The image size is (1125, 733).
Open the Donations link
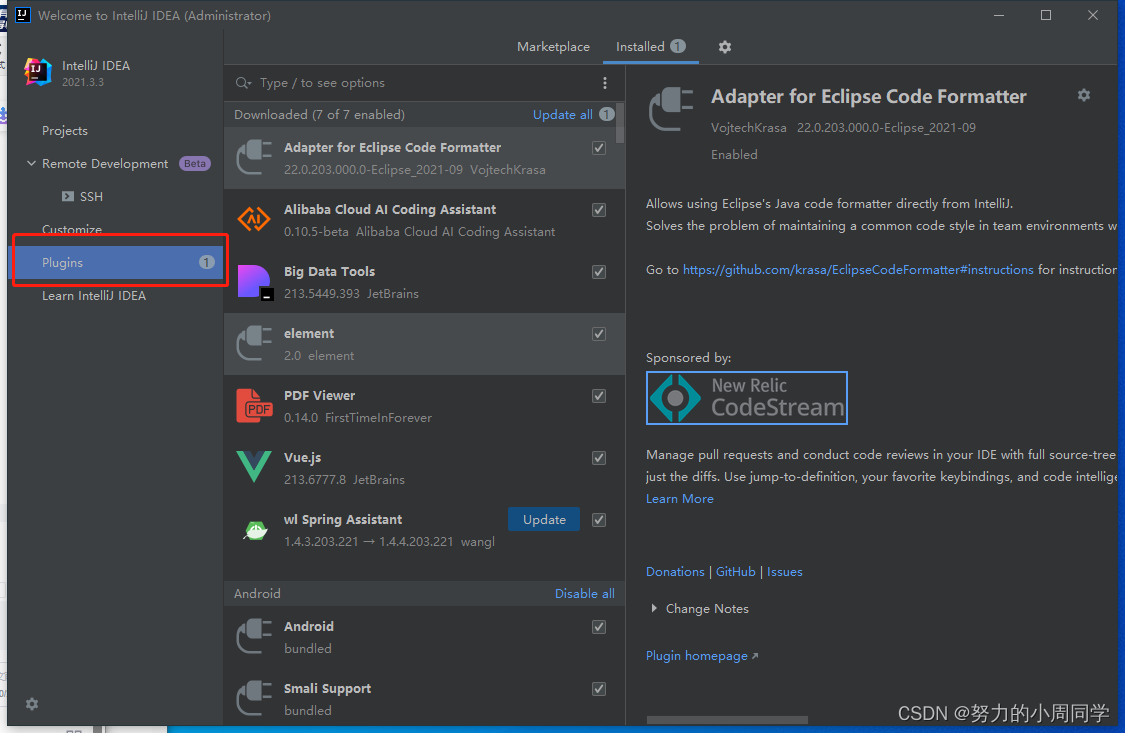click(x=675, y=572)
